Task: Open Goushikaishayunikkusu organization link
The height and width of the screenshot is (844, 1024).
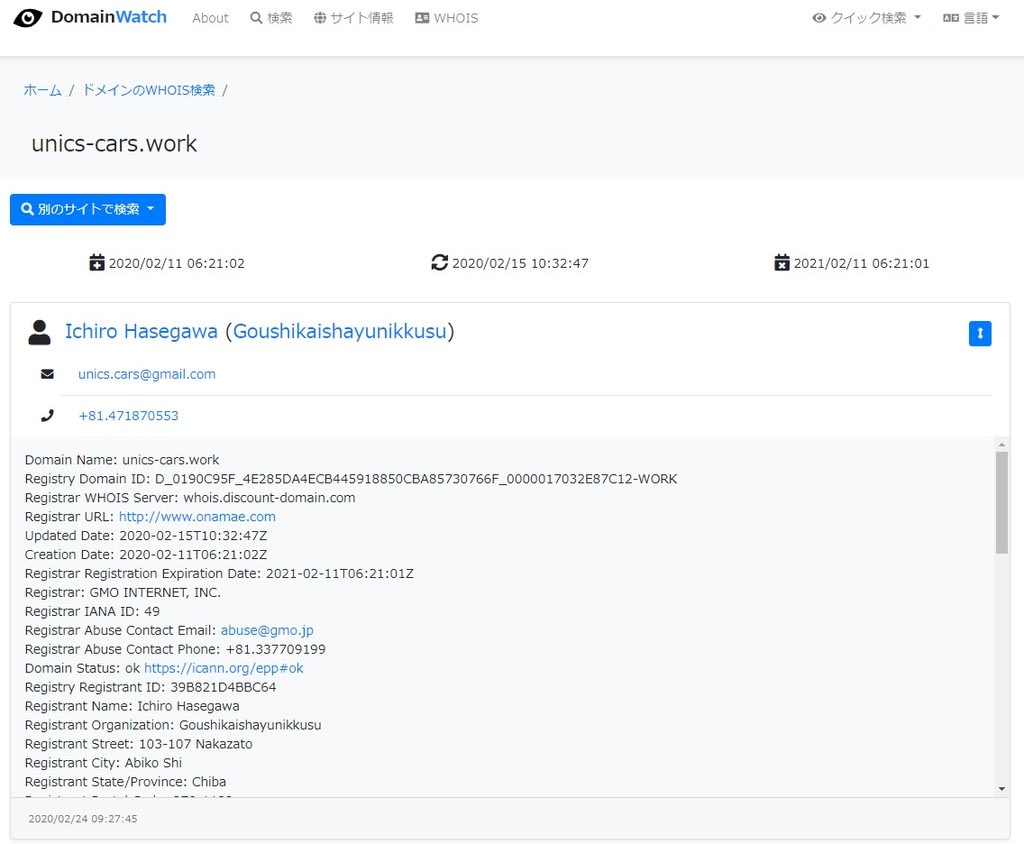Action: coord(340,331)
